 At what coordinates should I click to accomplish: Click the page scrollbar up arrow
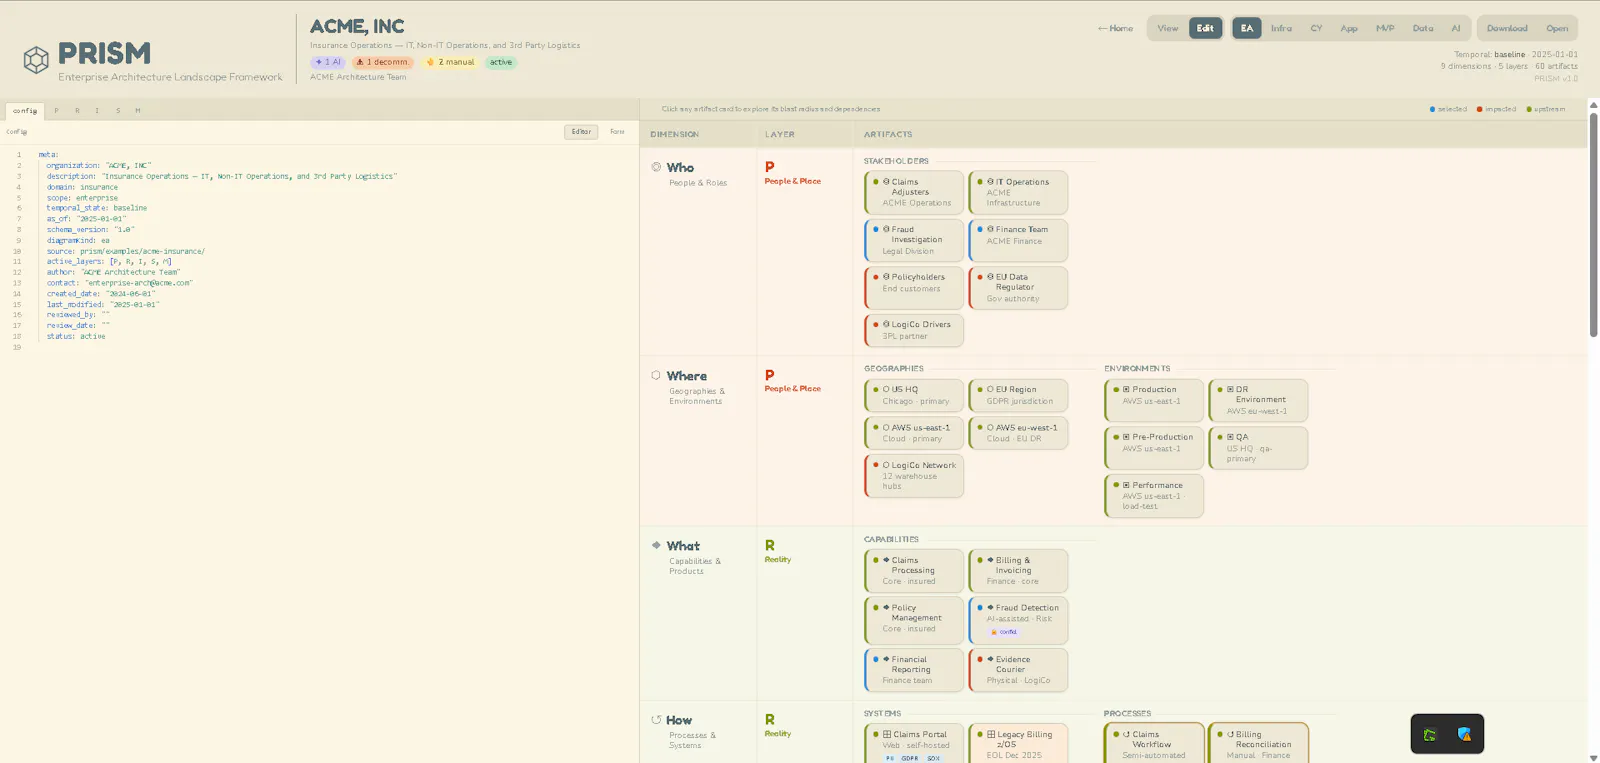point(1593,105)
